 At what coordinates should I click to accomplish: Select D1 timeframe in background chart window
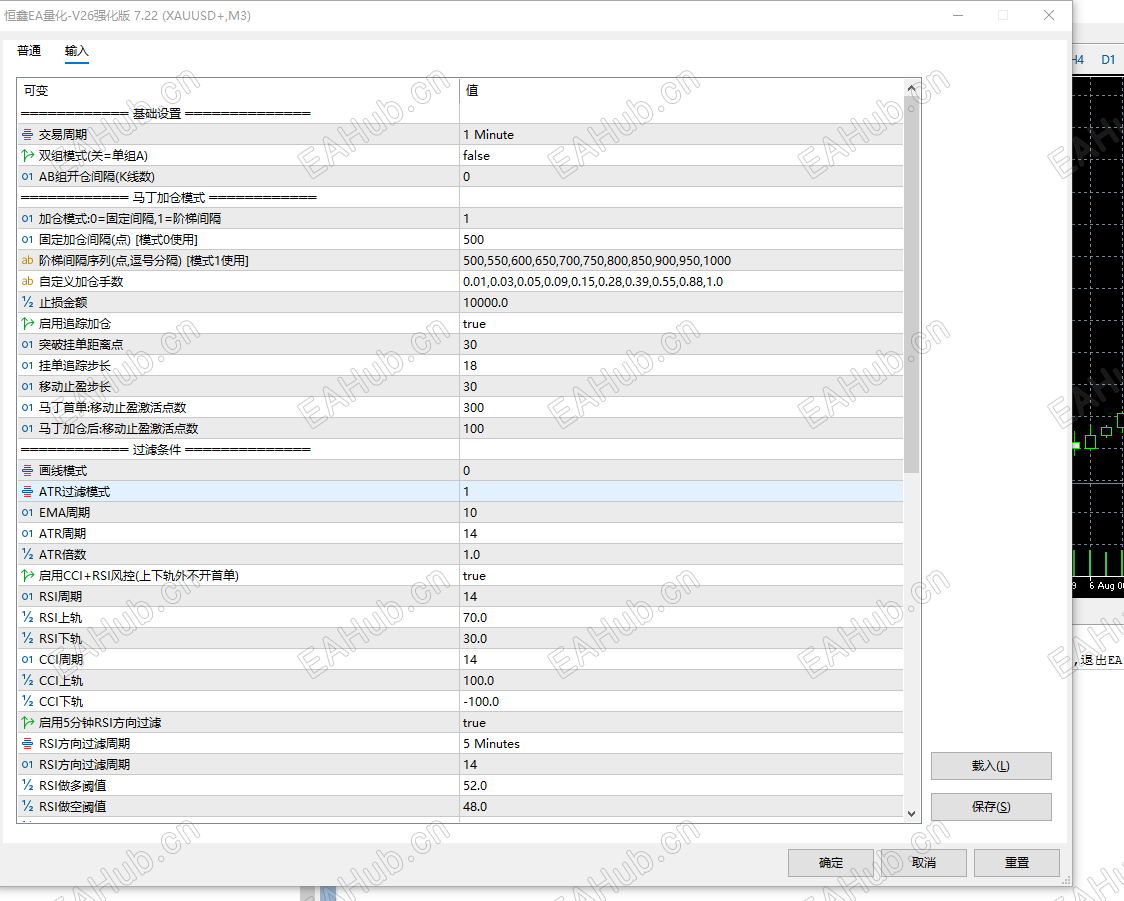pyautogui.click(x=1108, y=59)
